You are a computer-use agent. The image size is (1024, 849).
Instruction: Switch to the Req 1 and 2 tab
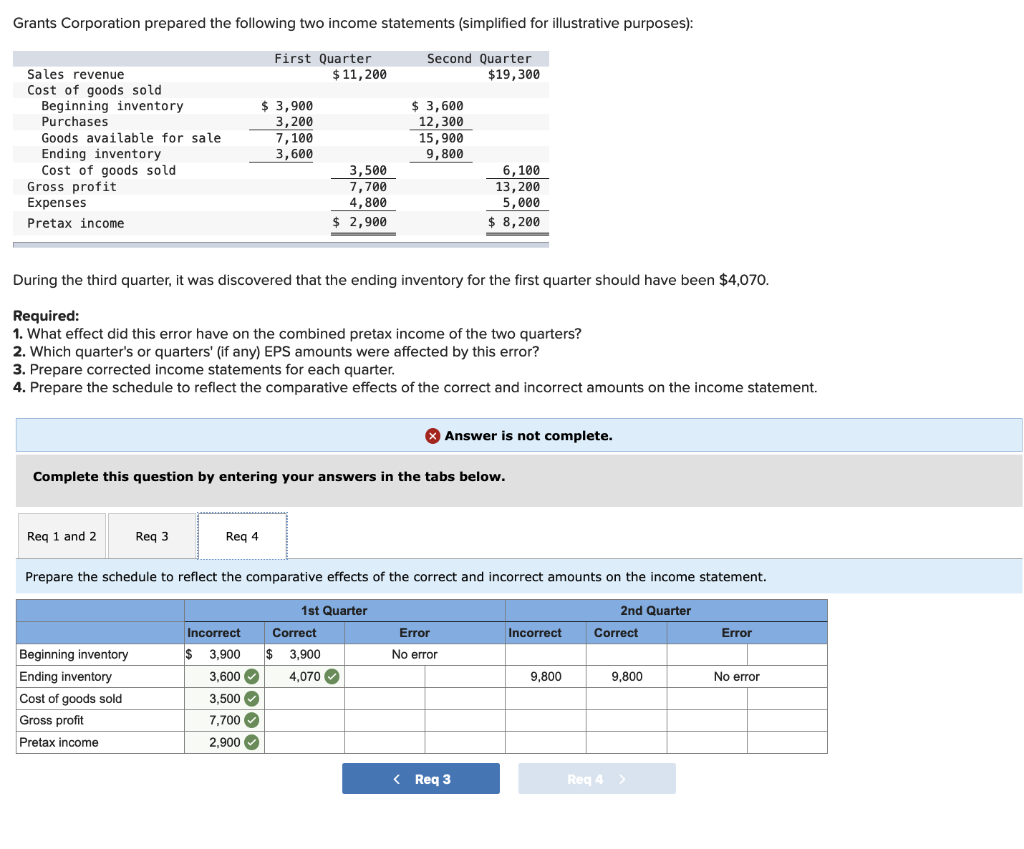pyautogui.click(x=61, y=536)
